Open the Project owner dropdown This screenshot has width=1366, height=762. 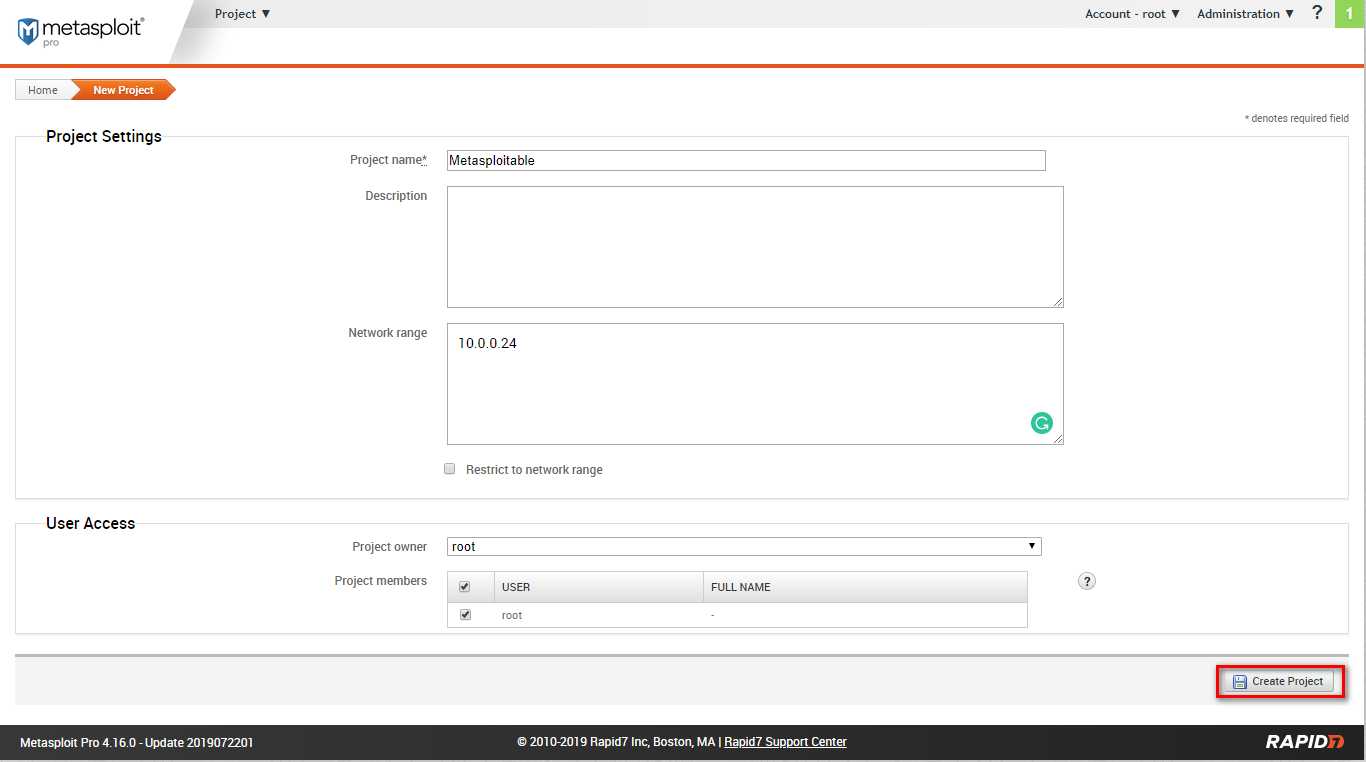coord(744,547)
